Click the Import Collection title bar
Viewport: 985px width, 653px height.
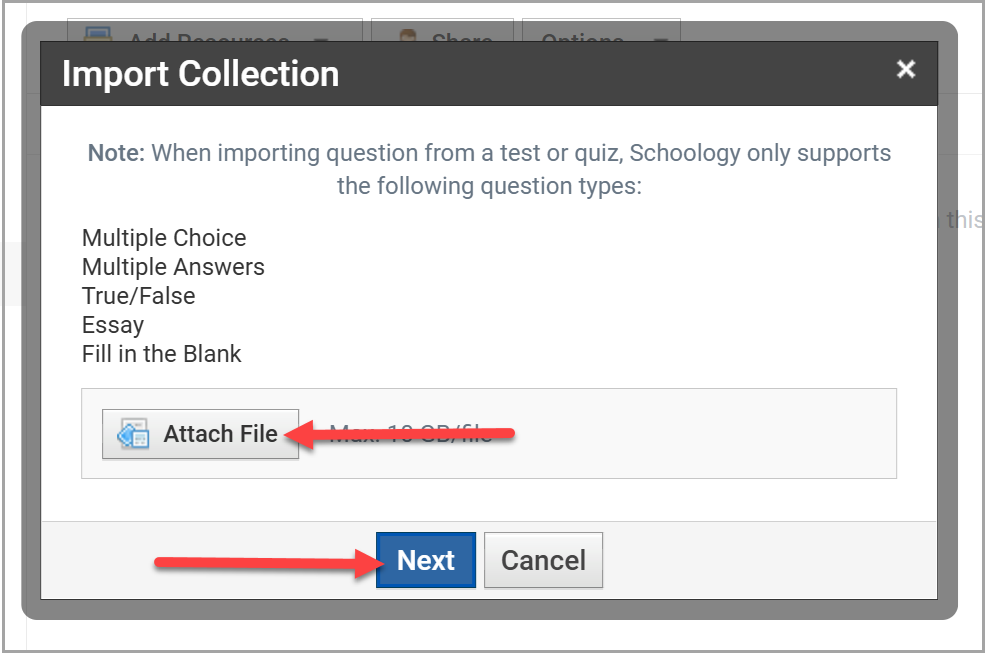tap(489, 74)
